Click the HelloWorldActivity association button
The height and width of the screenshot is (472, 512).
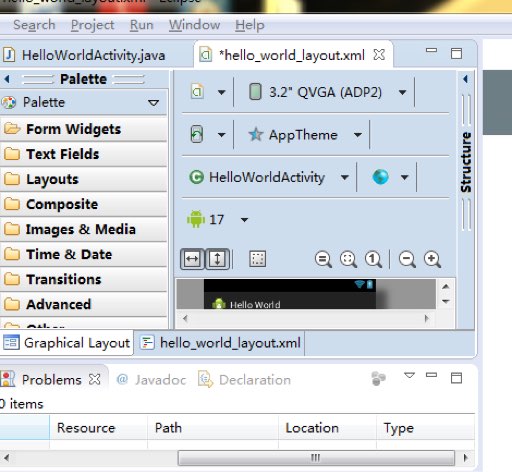pyautogui.click(x=257, y=177)
